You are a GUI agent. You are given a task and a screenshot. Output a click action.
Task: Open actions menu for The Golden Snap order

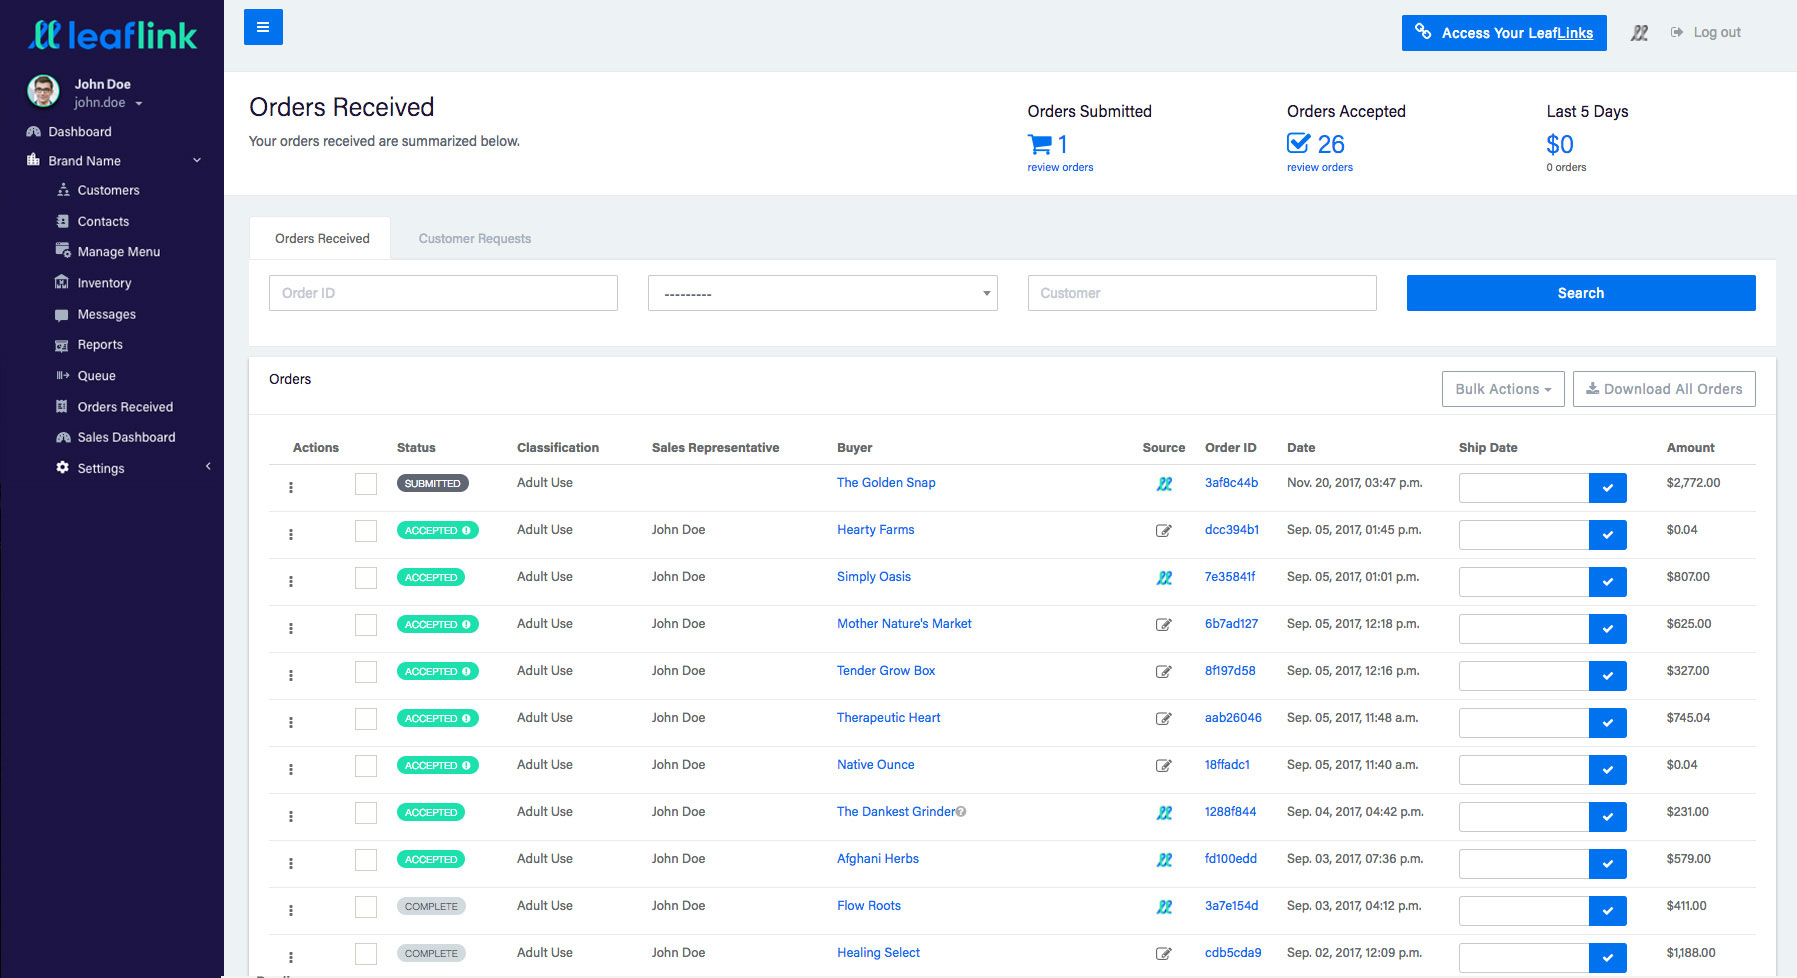(291, 487)
